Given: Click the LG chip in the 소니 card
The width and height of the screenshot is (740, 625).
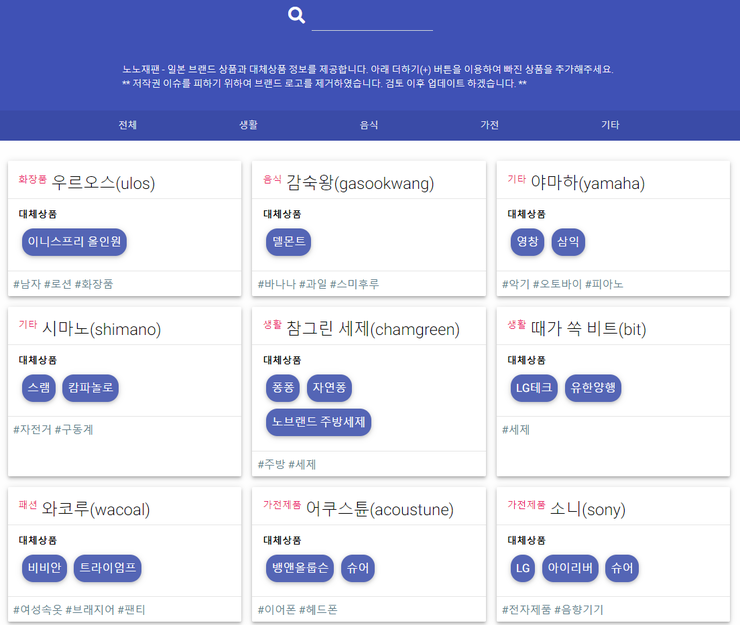Looking at the screenshot, I should (x=522, y=568).
